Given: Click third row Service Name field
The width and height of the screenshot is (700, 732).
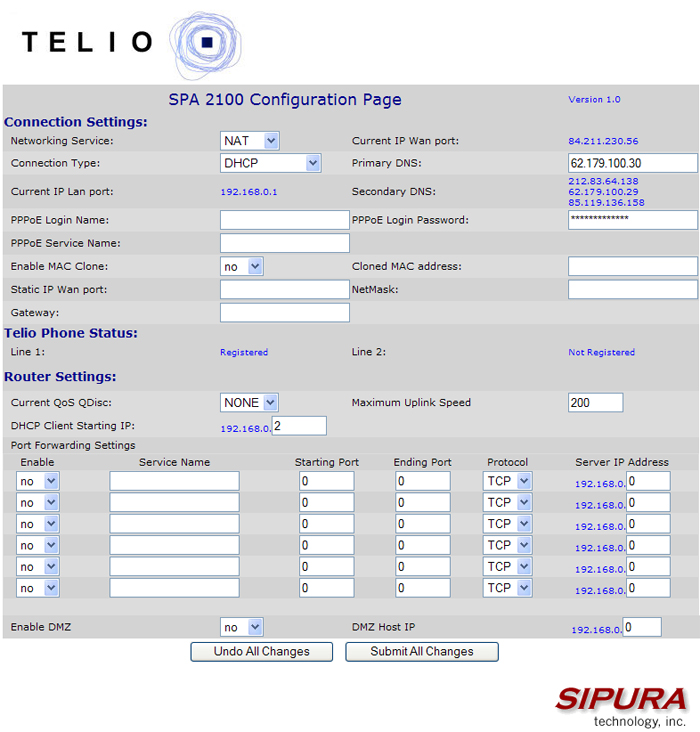Looking at the screenshot, I should (x=175, y=524).
